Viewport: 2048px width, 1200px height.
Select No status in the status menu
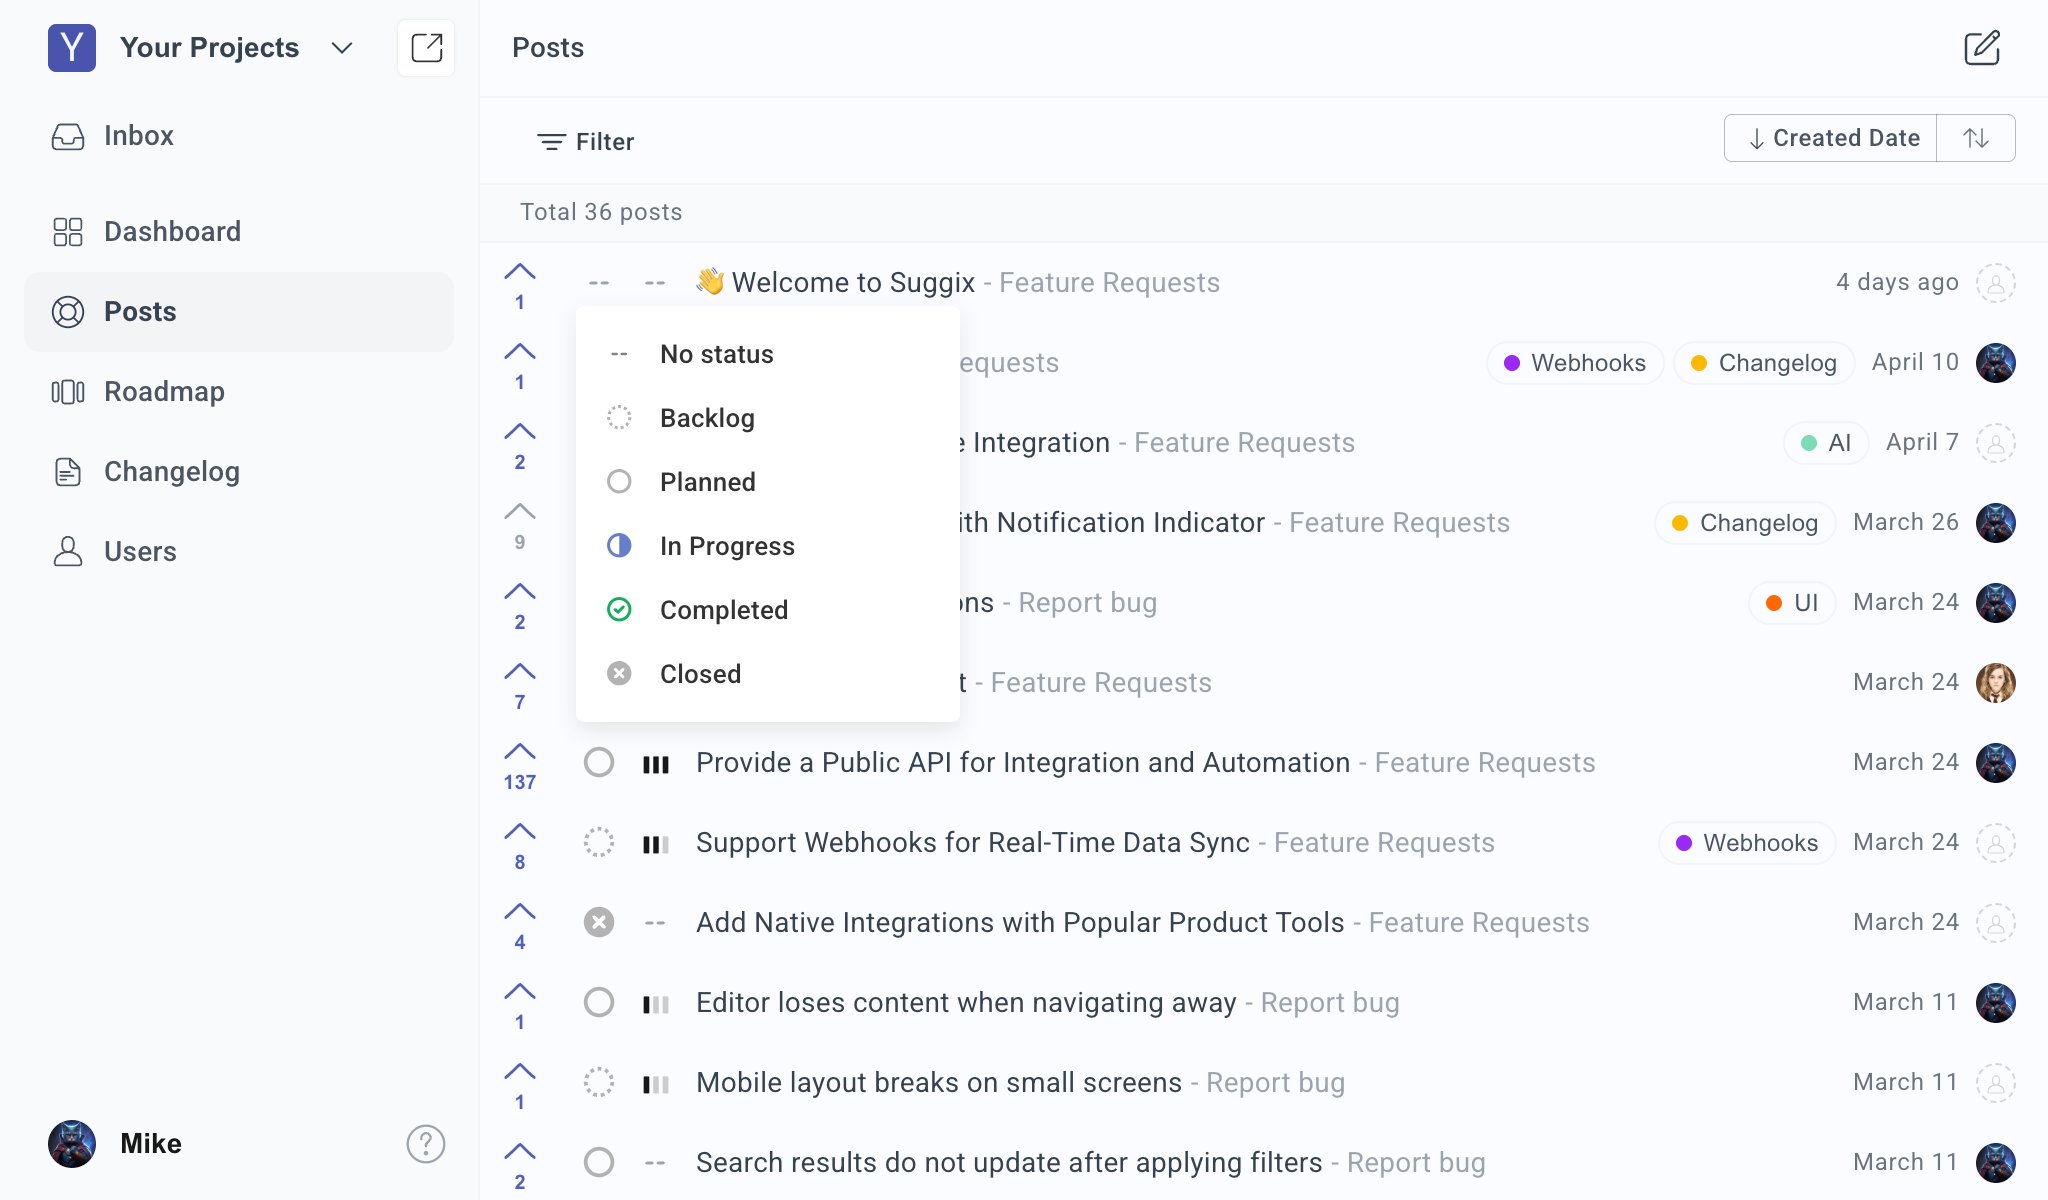pyautogui.click(x=768, y=354)
